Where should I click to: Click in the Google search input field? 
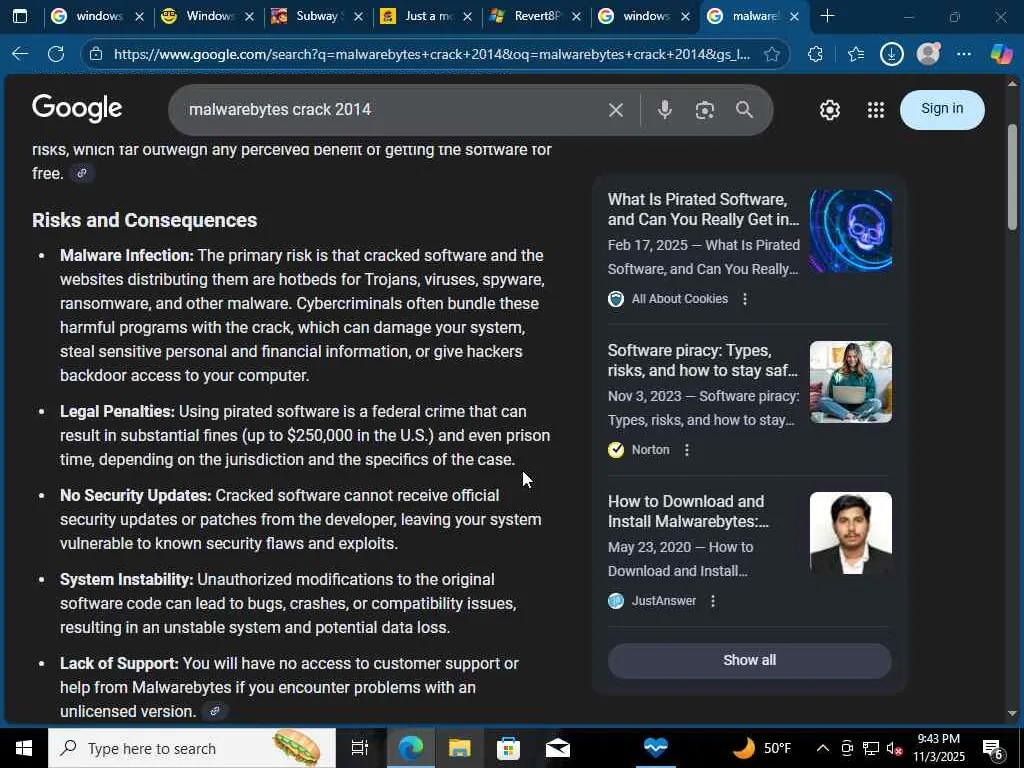coord(392,110)
